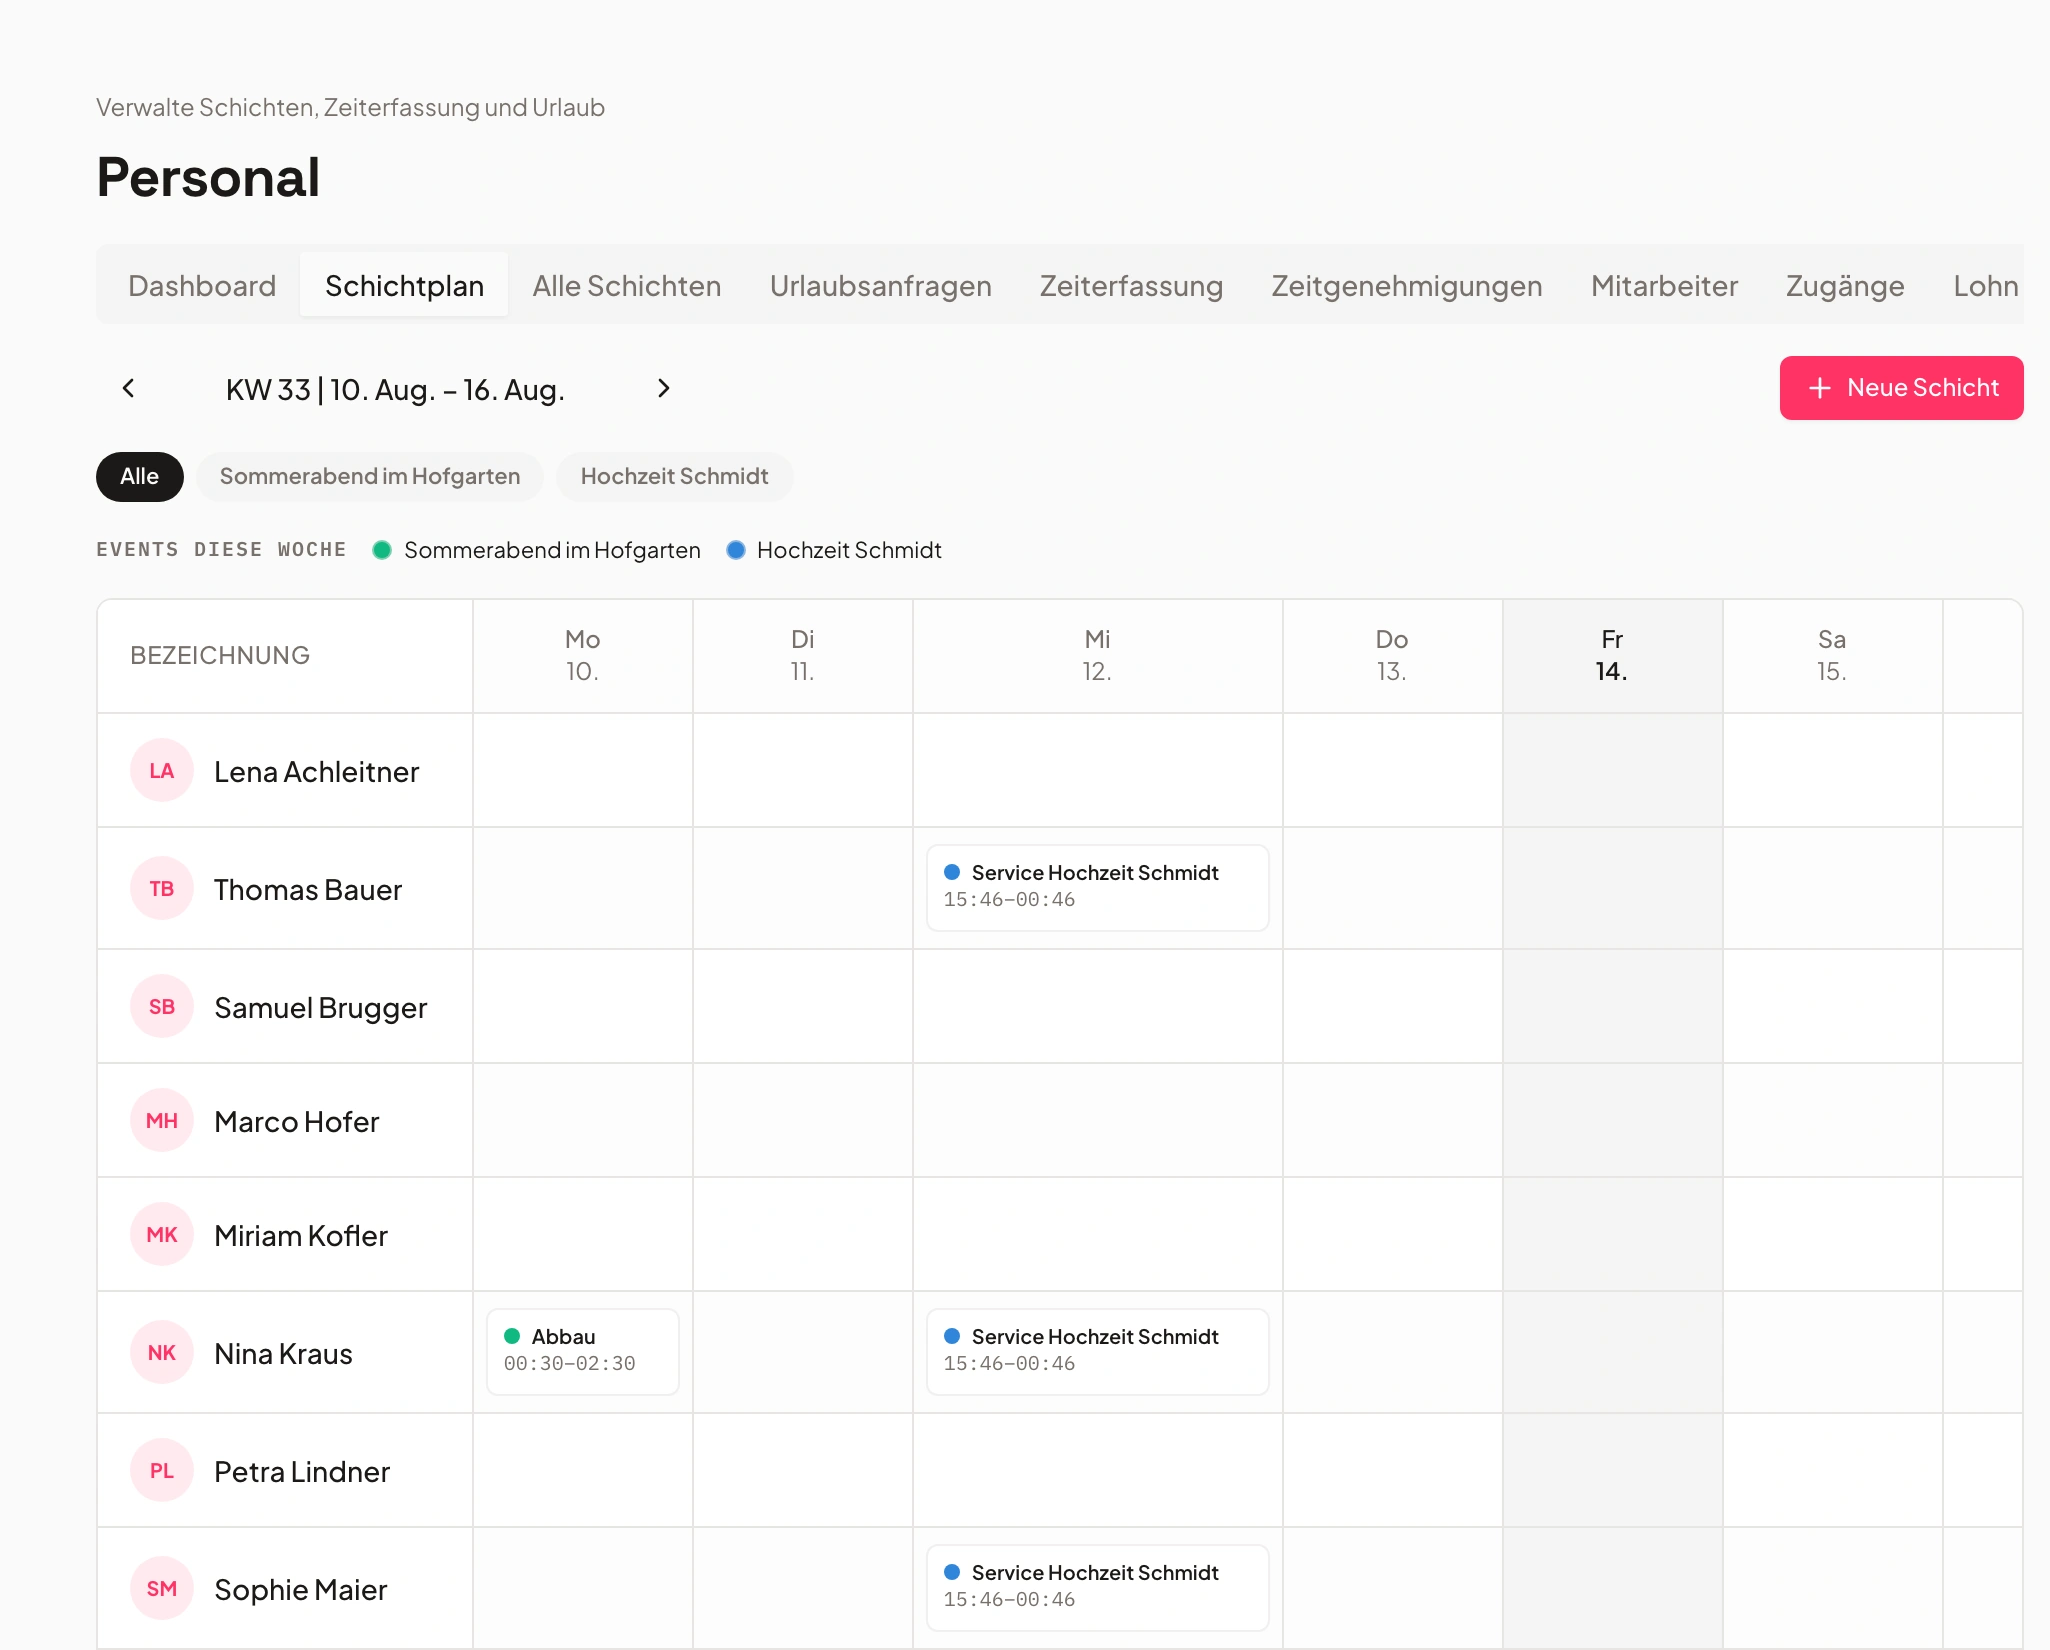Click the plus Neue Schicht button
This screenshot has width=2050, height=1650.
pyautogui.click(x=1901, y=388)
